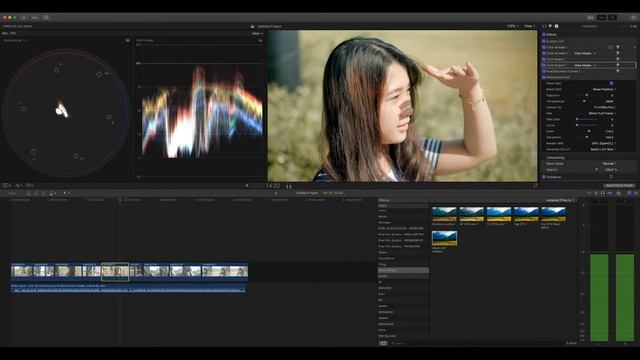The image size is (640, 360).
Task: Open timeline tool selector dropdown arrow
Action: tap(68, 193)
